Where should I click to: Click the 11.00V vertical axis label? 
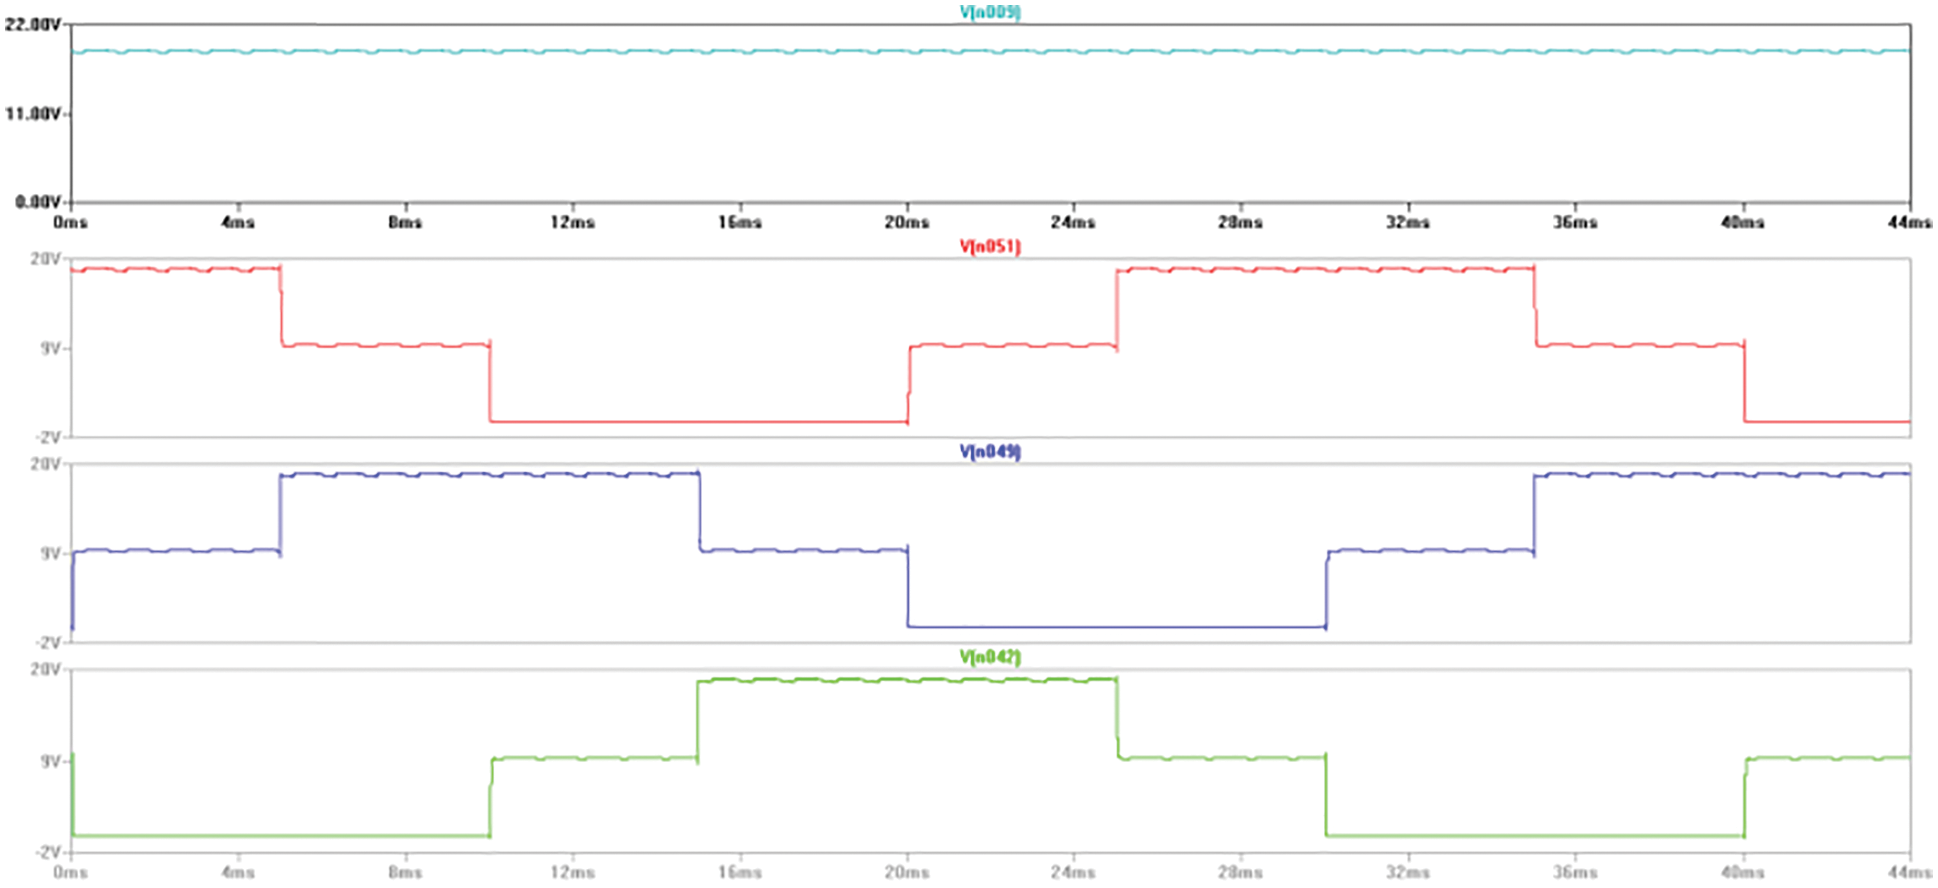tap(32, 114)
